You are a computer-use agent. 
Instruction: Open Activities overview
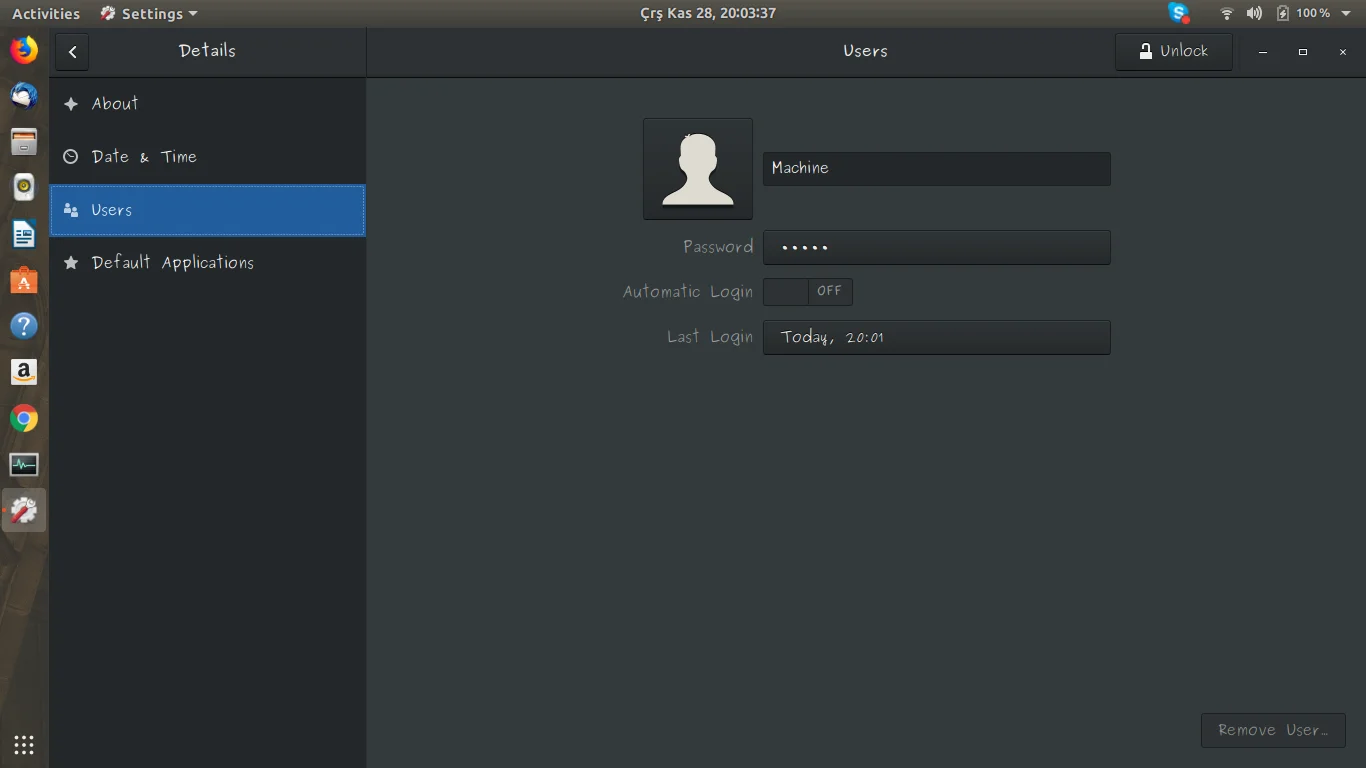coord(46,13)
